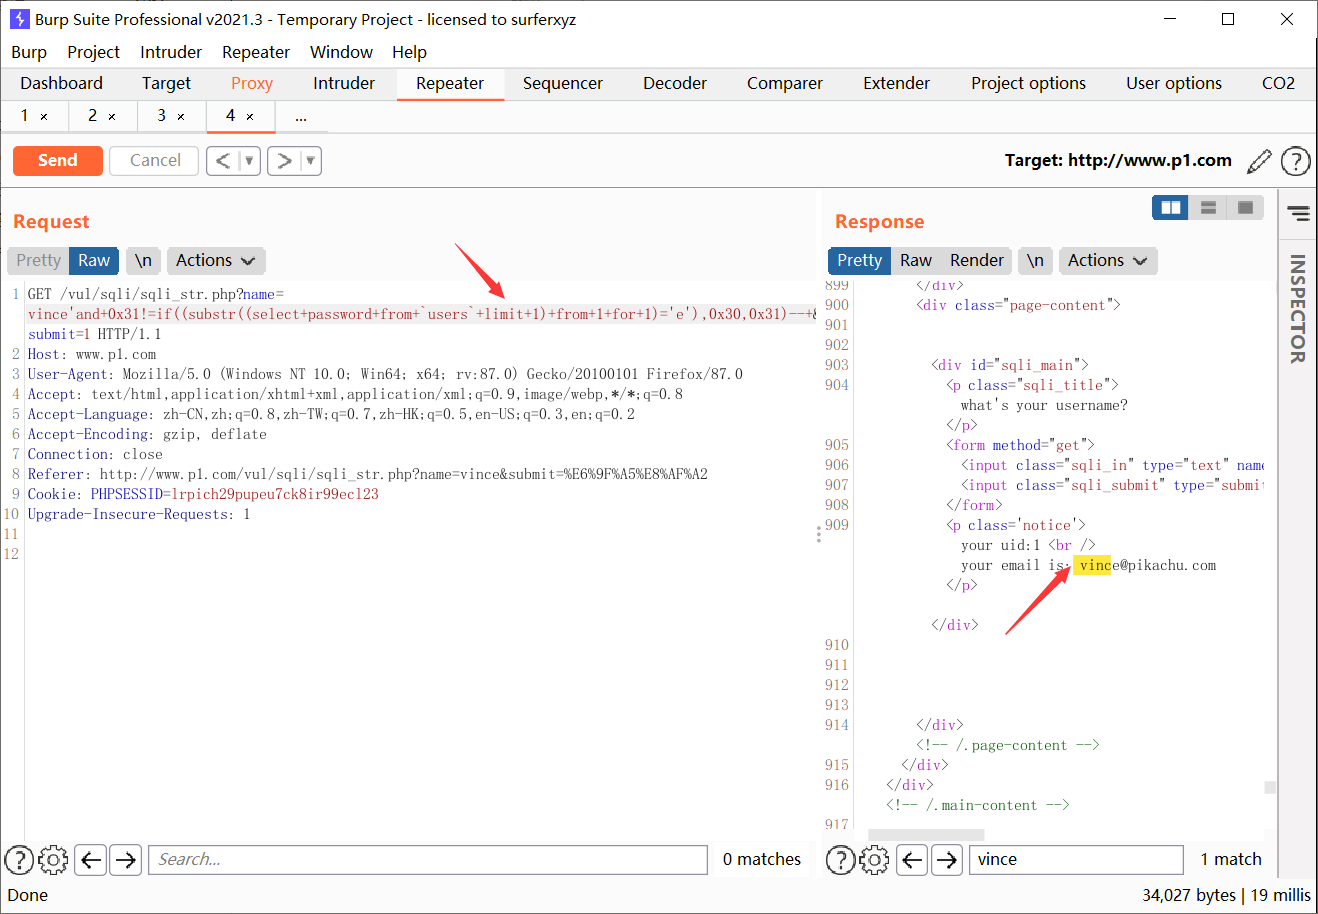The width and height of the screenshot is (1318, 914).
Task: Select Repeater tab 1
Action: point(25,116)
